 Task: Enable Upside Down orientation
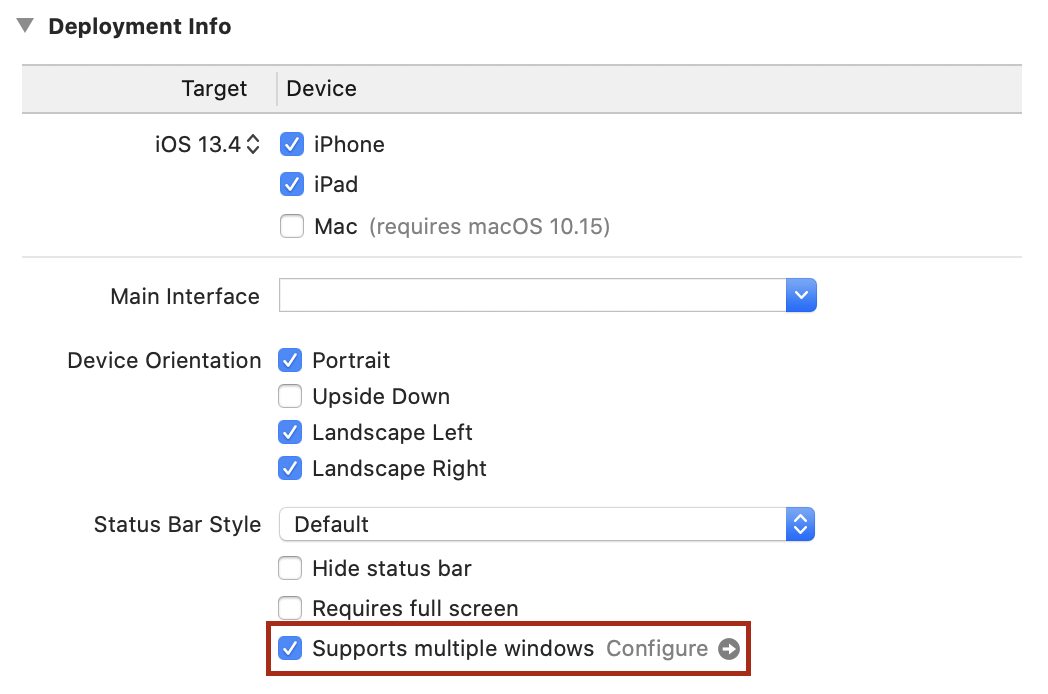[x=290, y=397]
